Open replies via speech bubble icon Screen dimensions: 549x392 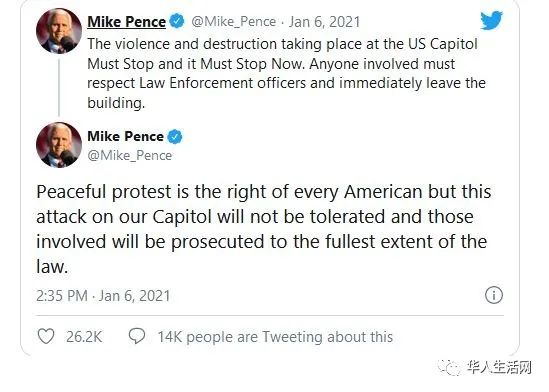(137, 336)
